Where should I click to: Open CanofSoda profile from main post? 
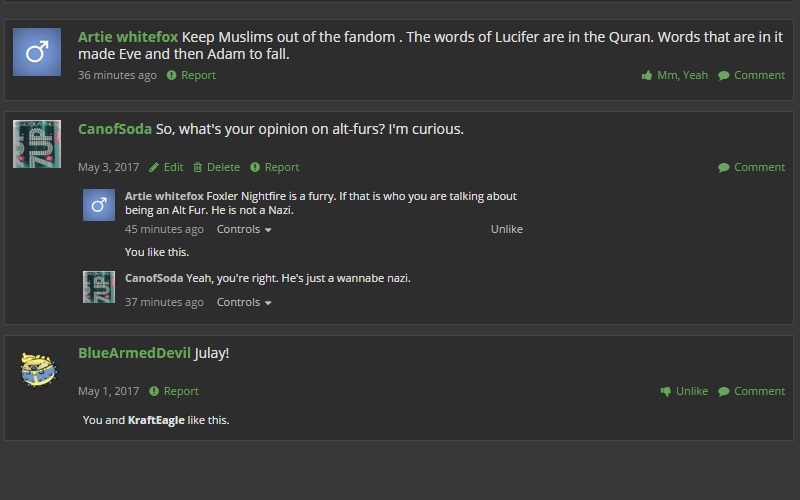tap(115, 129)
